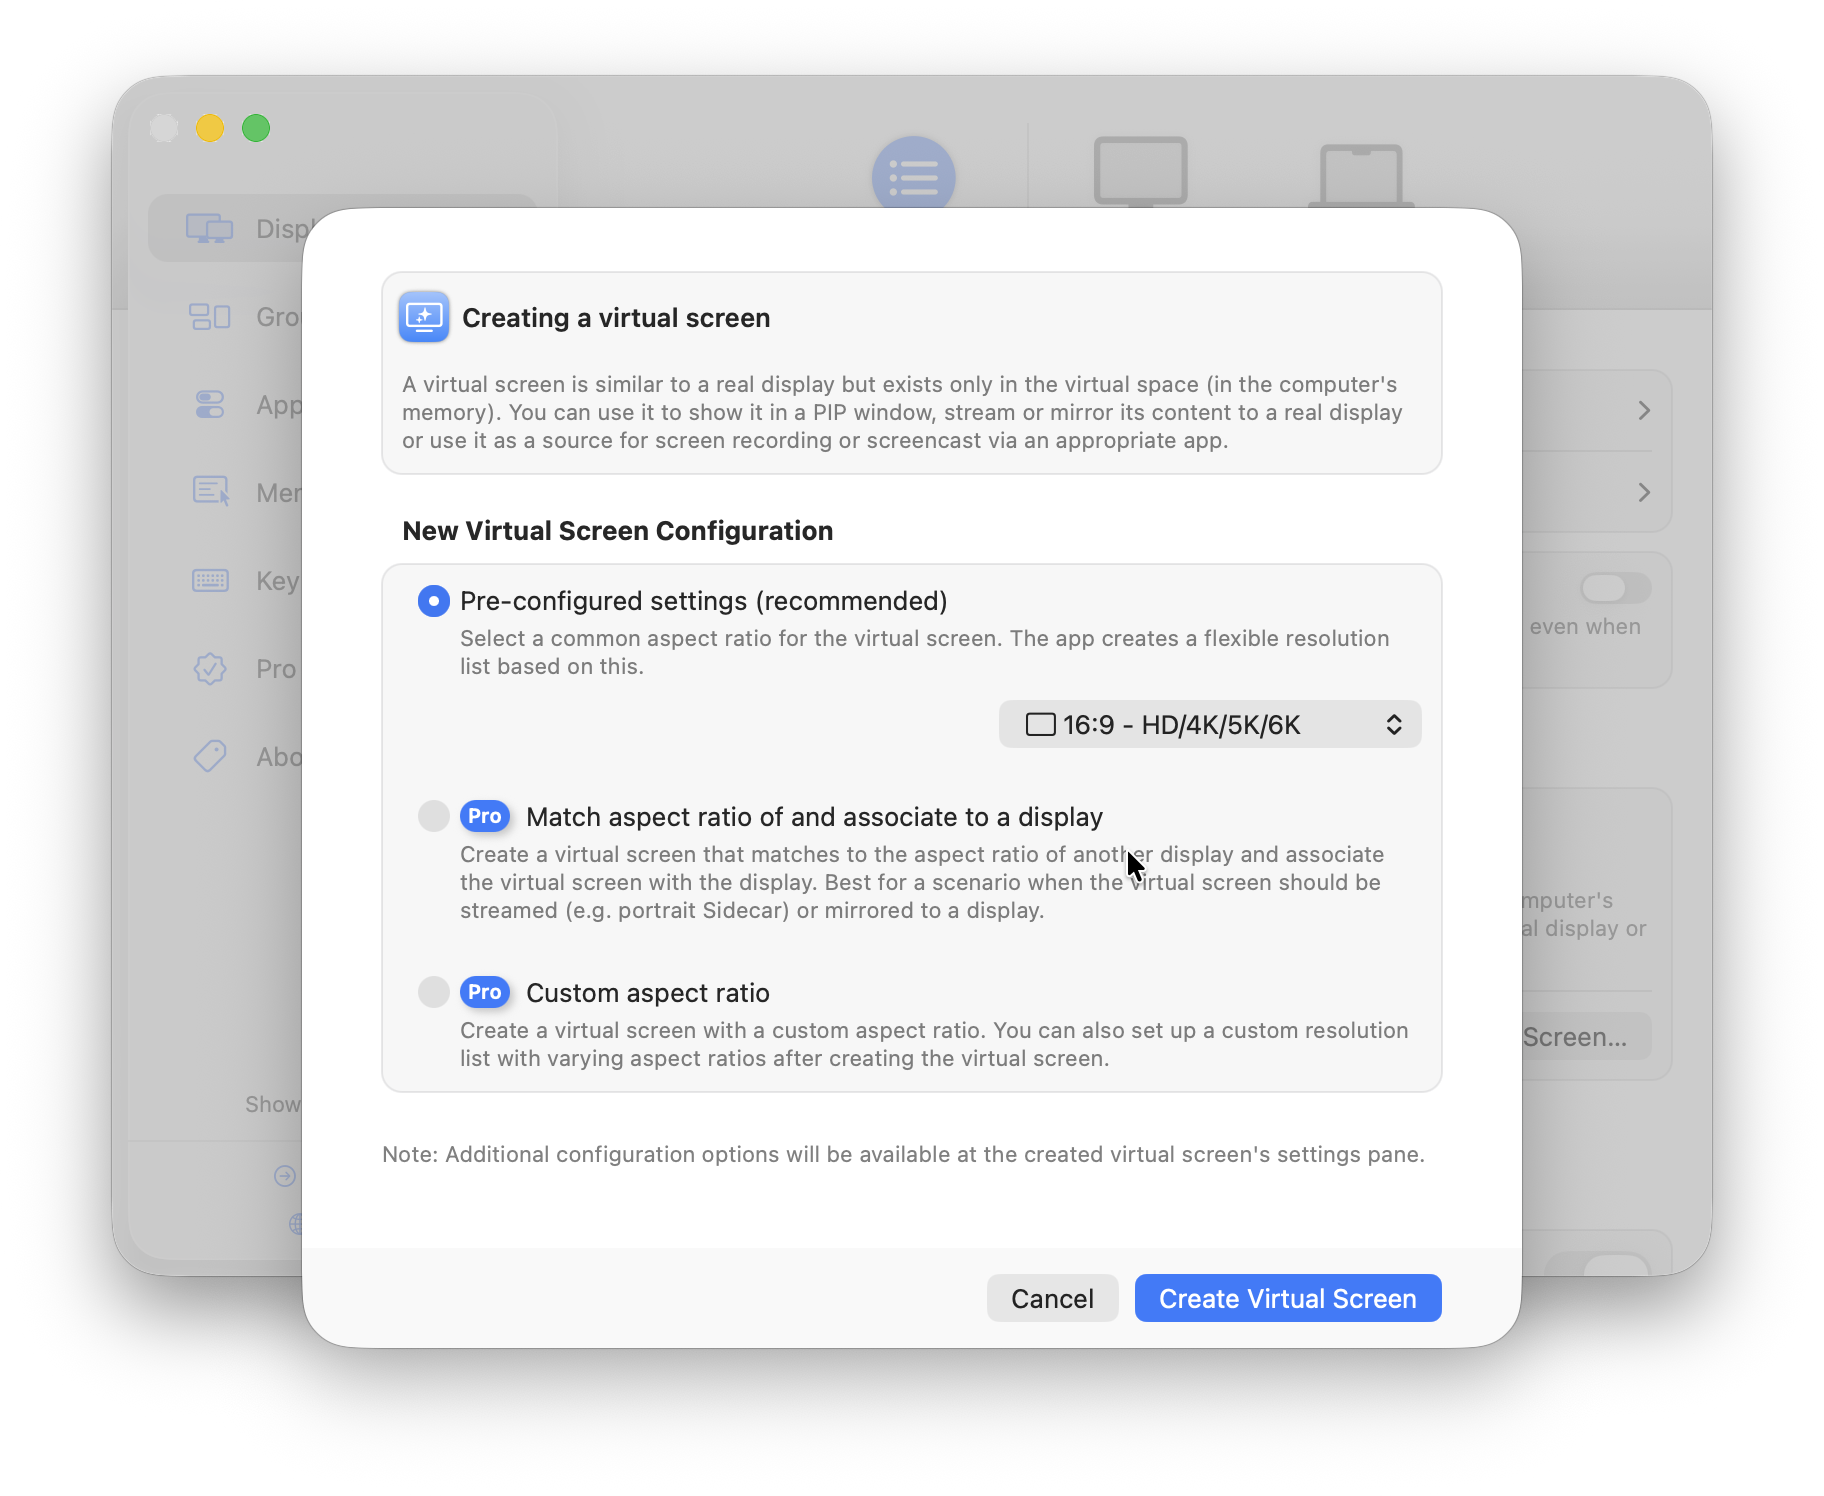Click 'New Virtual Screen Configuration' heading
The height and width of the screenshot is (1496, 1824).
pos(618,531)
